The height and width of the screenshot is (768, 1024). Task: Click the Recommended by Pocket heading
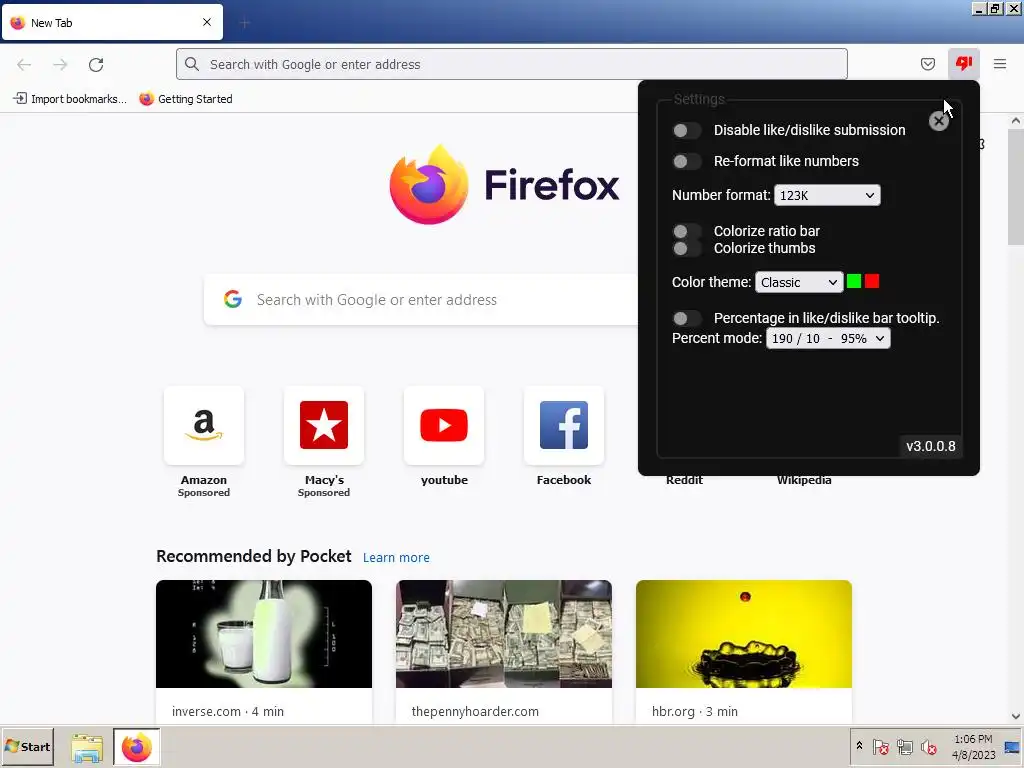253,556
